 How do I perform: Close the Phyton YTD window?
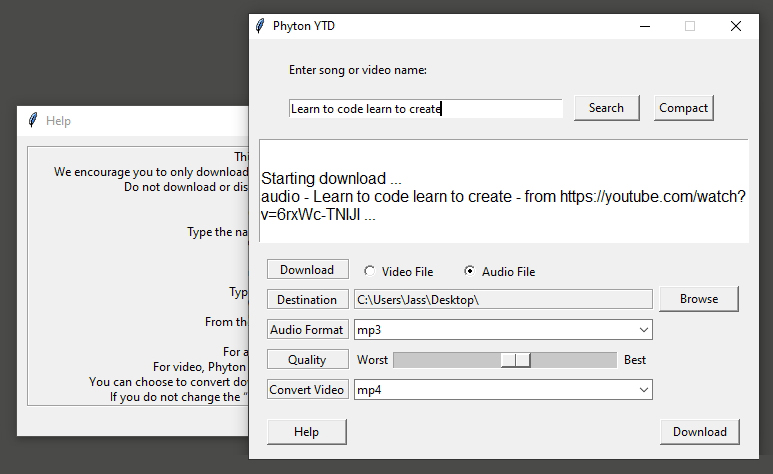click(736, 26)
